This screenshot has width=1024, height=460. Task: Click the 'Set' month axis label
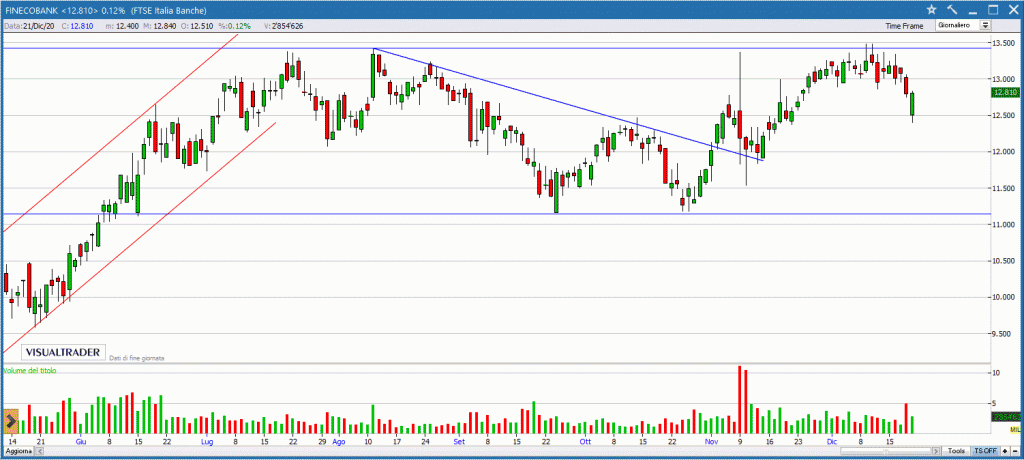point(459,442)
